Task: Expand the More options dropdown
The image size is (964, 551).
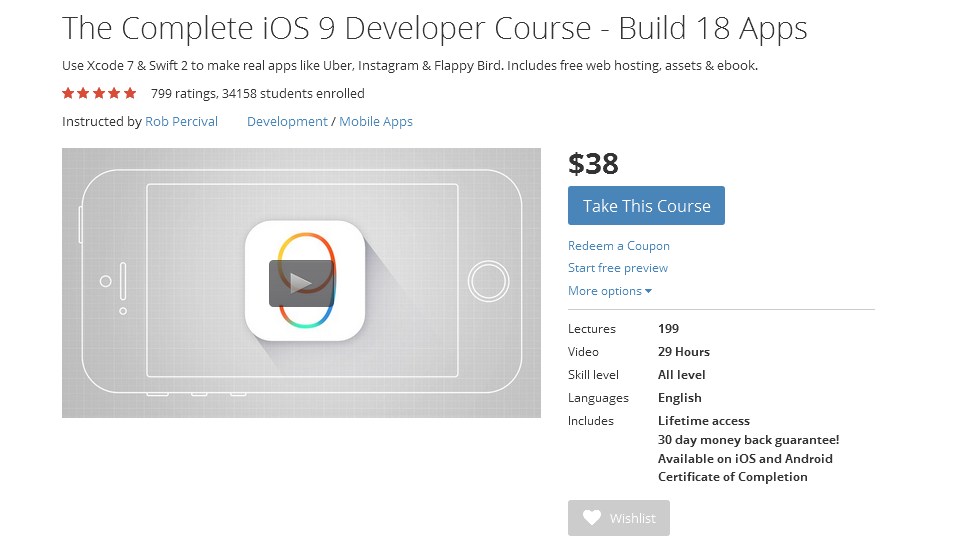Action: (x=610, y=291)
